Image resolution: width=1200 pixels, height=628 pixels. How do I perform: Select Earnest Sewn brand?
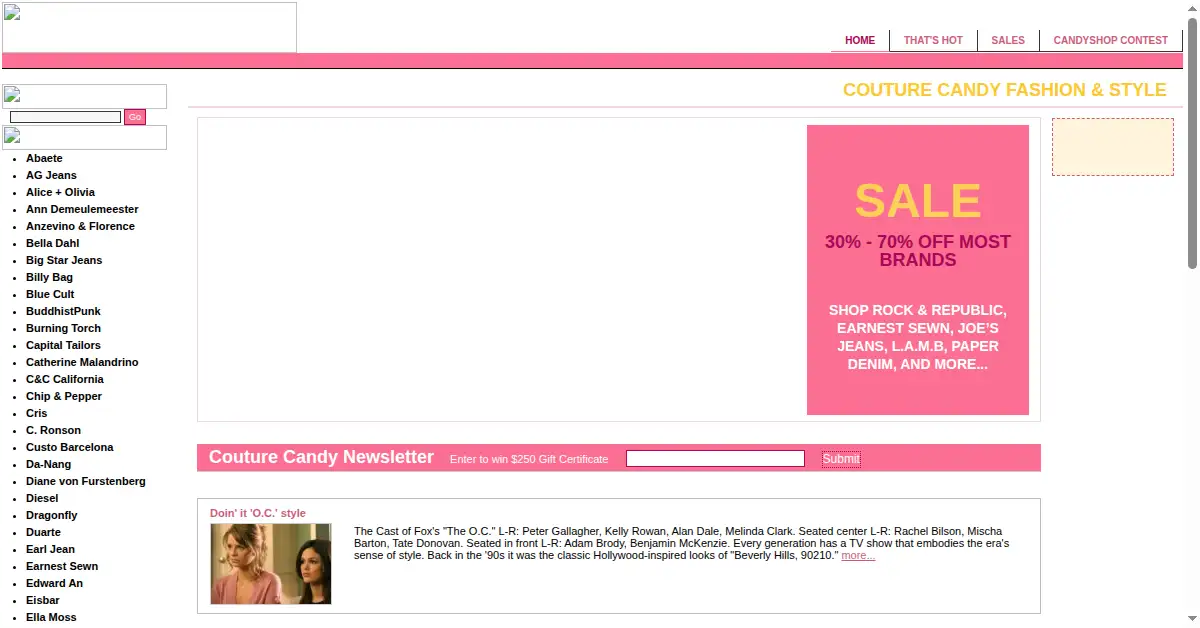point(62,566)
